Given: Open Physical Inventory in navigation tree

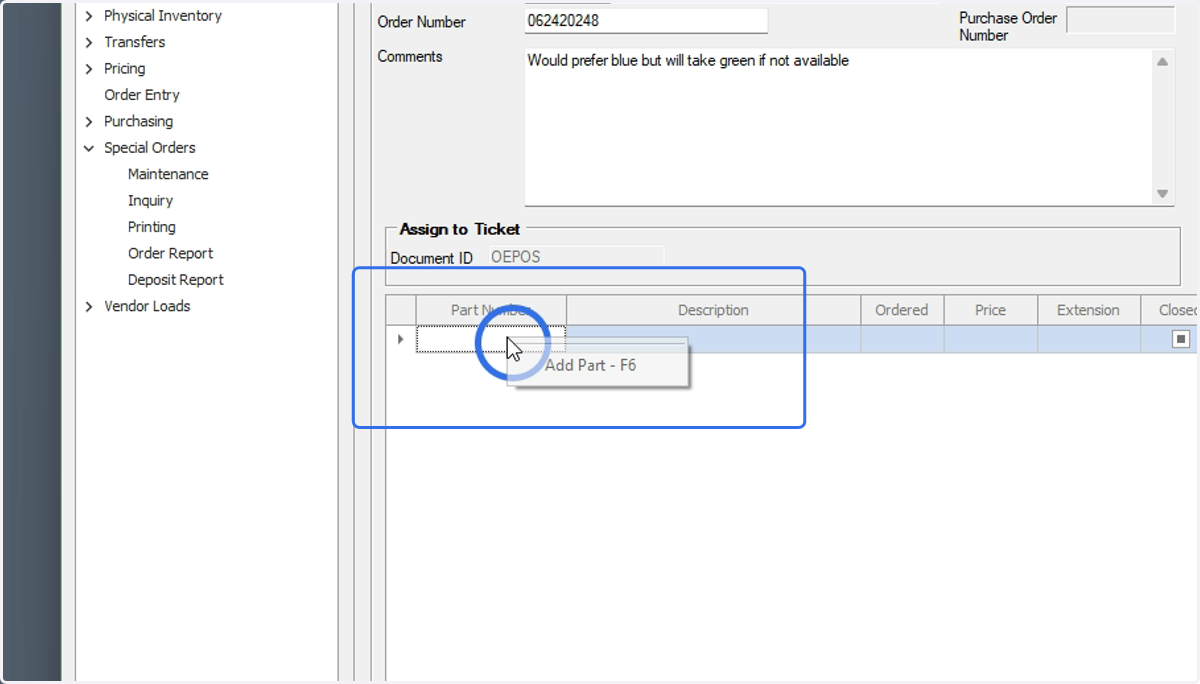Looking at the screenshot, I should click(163, 16).
